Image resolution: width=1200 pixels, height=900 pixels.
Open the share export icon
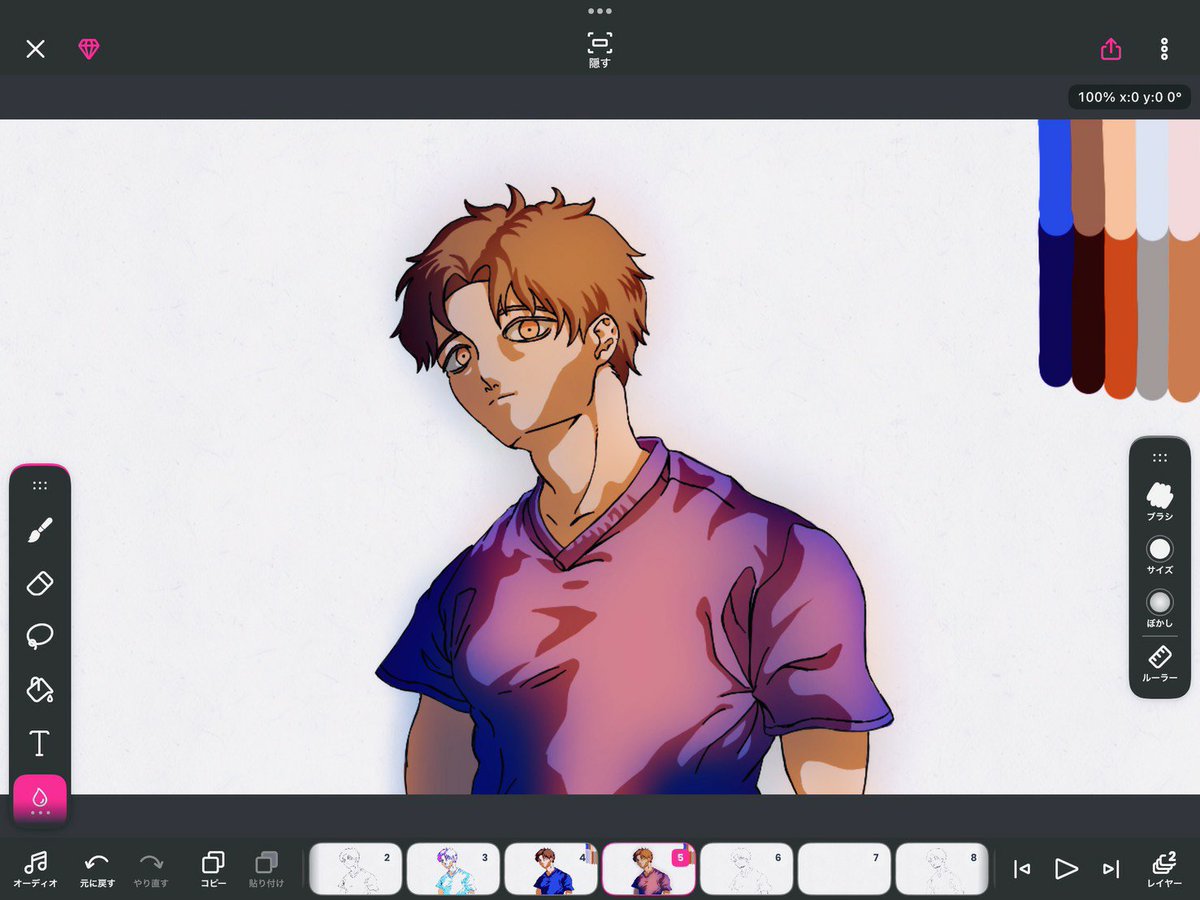click(x=1111, y=49)
